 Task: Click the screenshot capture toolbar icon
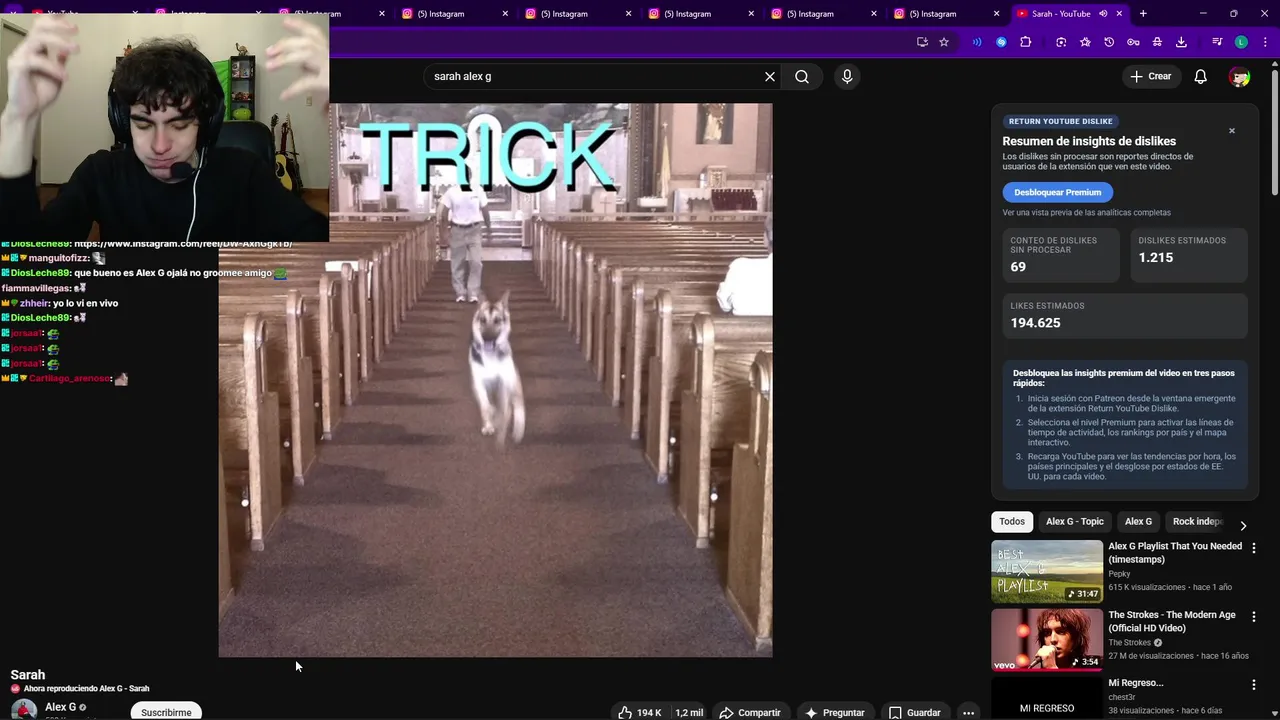tap(1061, 42)
